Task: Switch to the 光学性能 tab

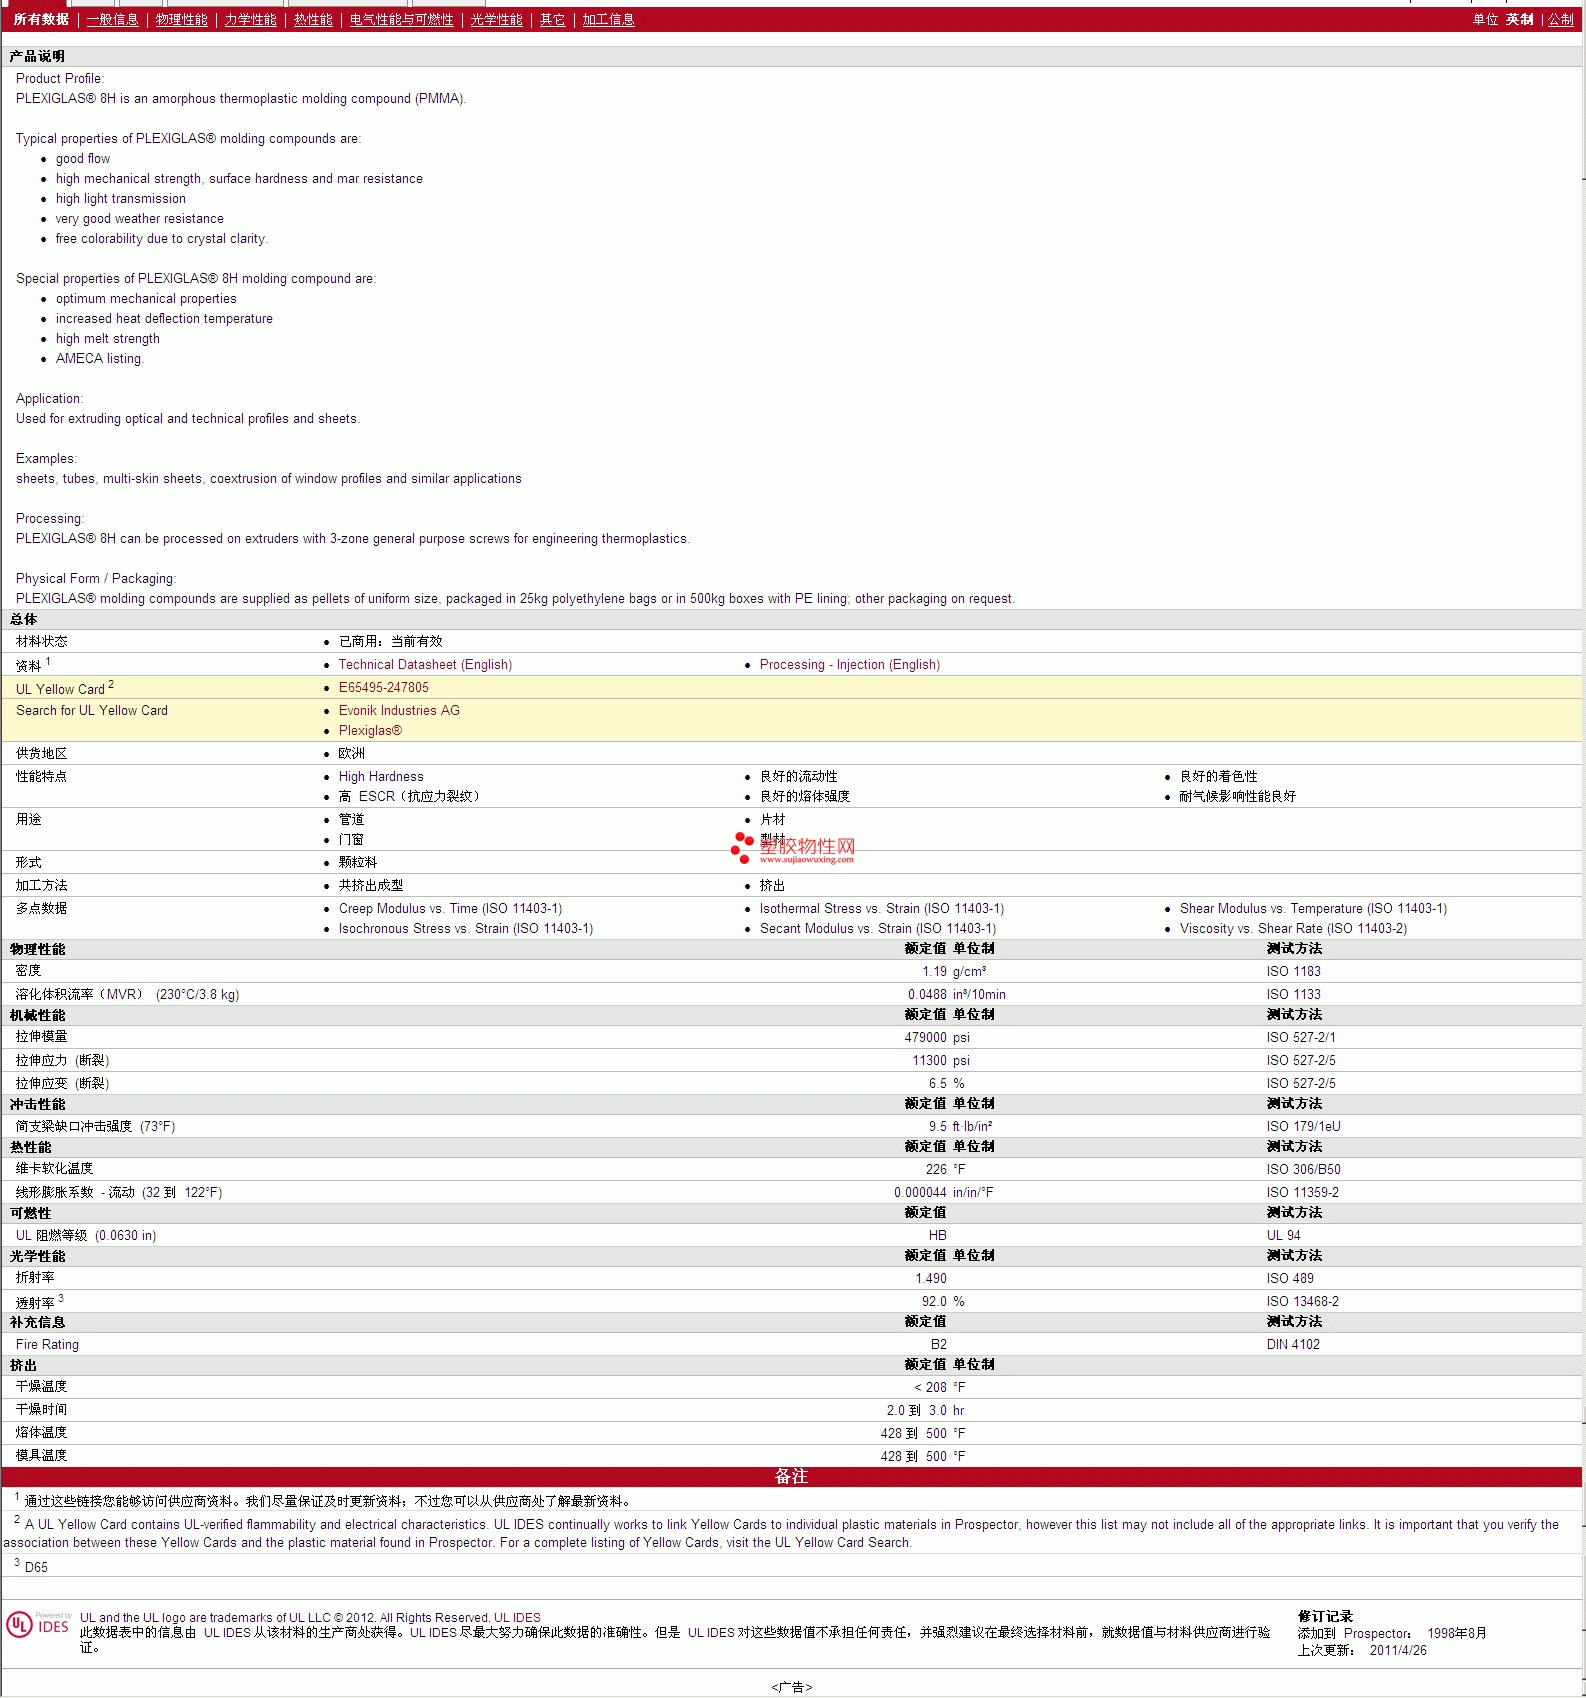Action: (497, 19)
